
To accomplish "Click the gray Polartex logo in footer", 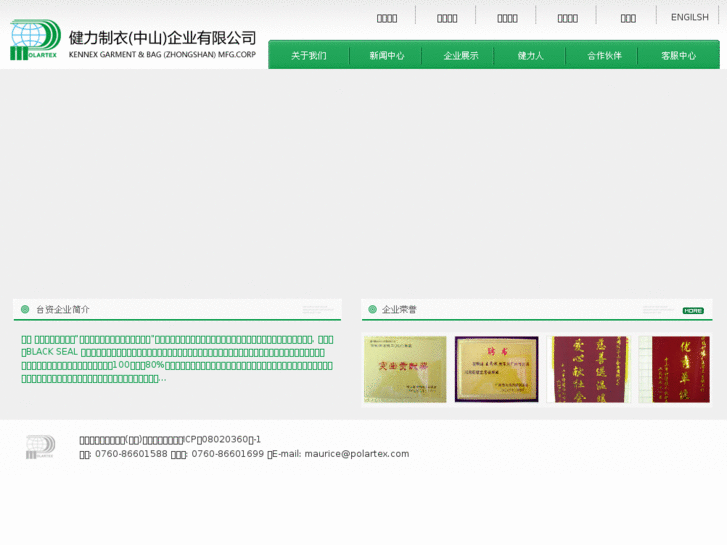I will coord(40,447).
